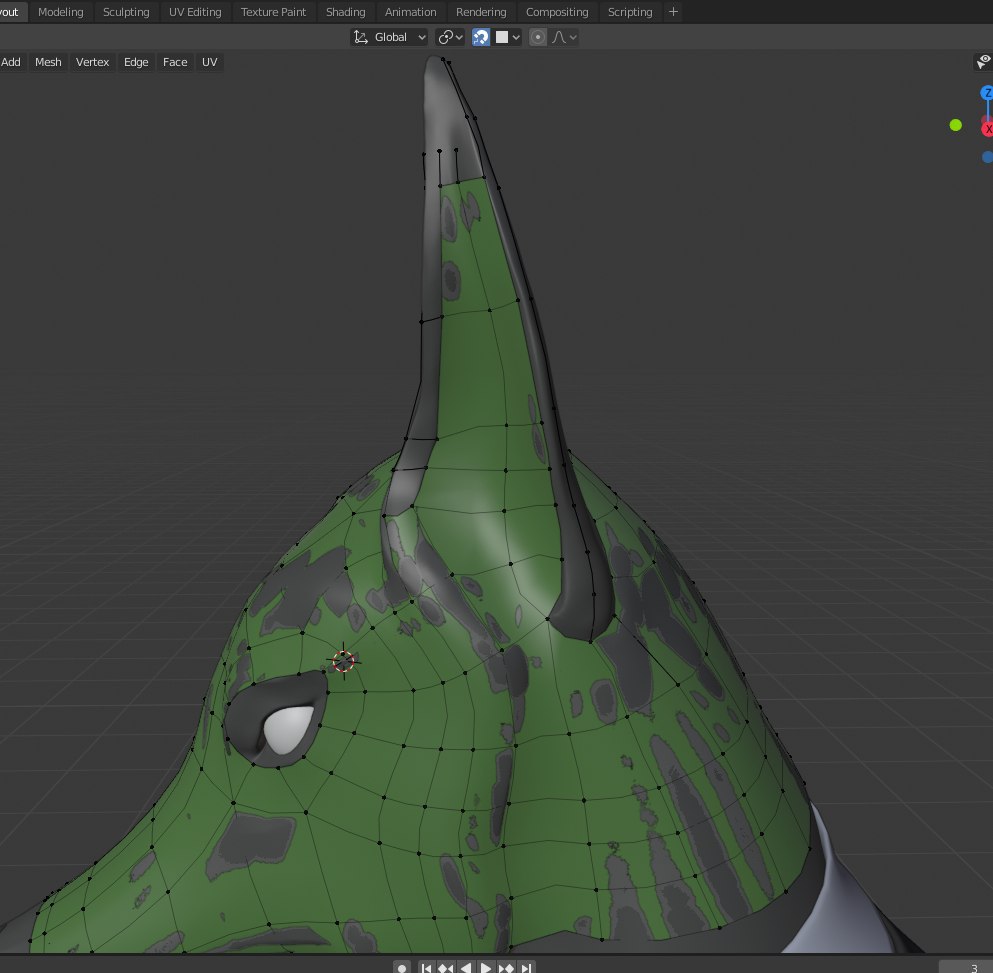Switch to the Texture Paint workspace
This screenshot has height=973, width=993.
point(273,11)
